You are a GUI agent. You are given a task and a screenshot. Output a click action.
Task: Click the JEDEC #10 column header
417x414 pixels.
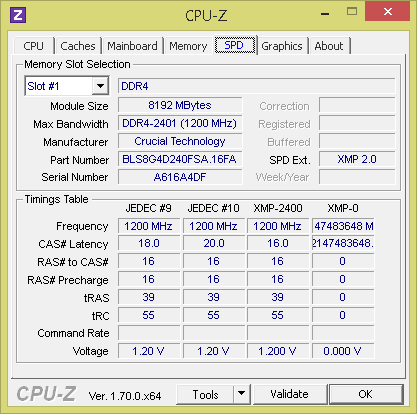[x=213, y=208]
